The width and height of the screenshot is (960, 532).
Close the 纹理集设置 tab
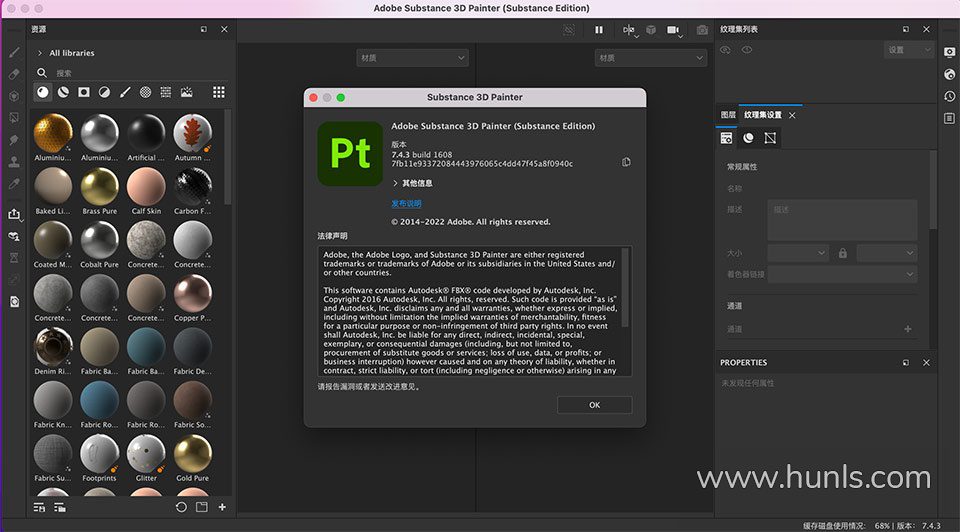[792, 115]
